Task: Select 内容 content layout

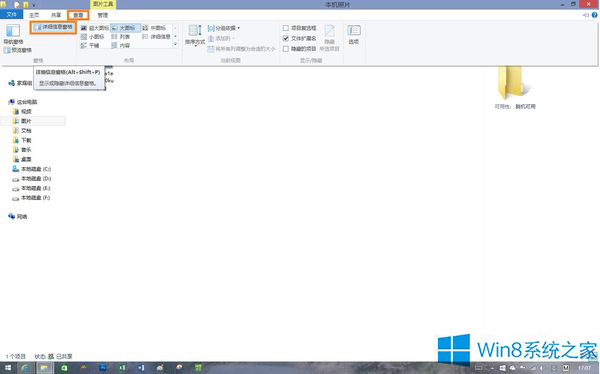Action: pos(121,46)
